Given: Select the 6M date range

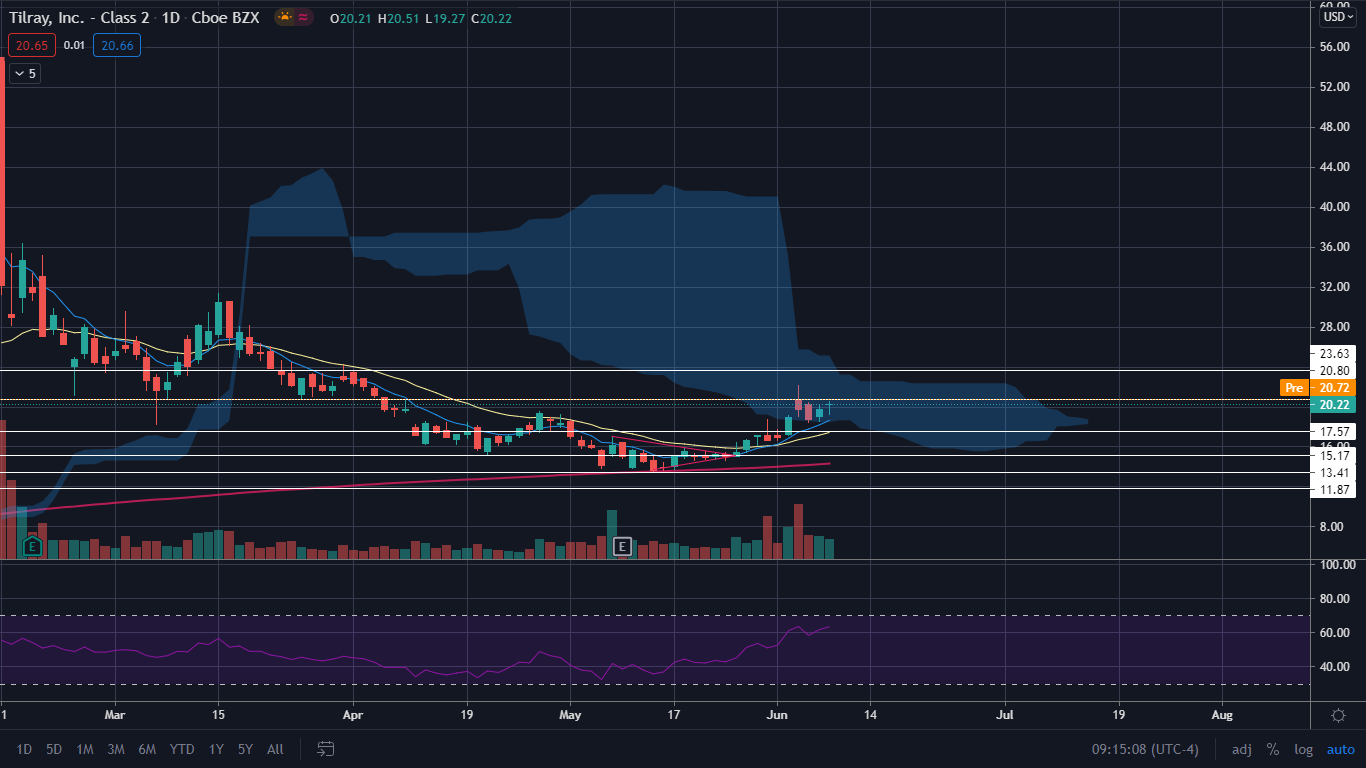Looking at the screenshot, I should [x=147, y=749].
